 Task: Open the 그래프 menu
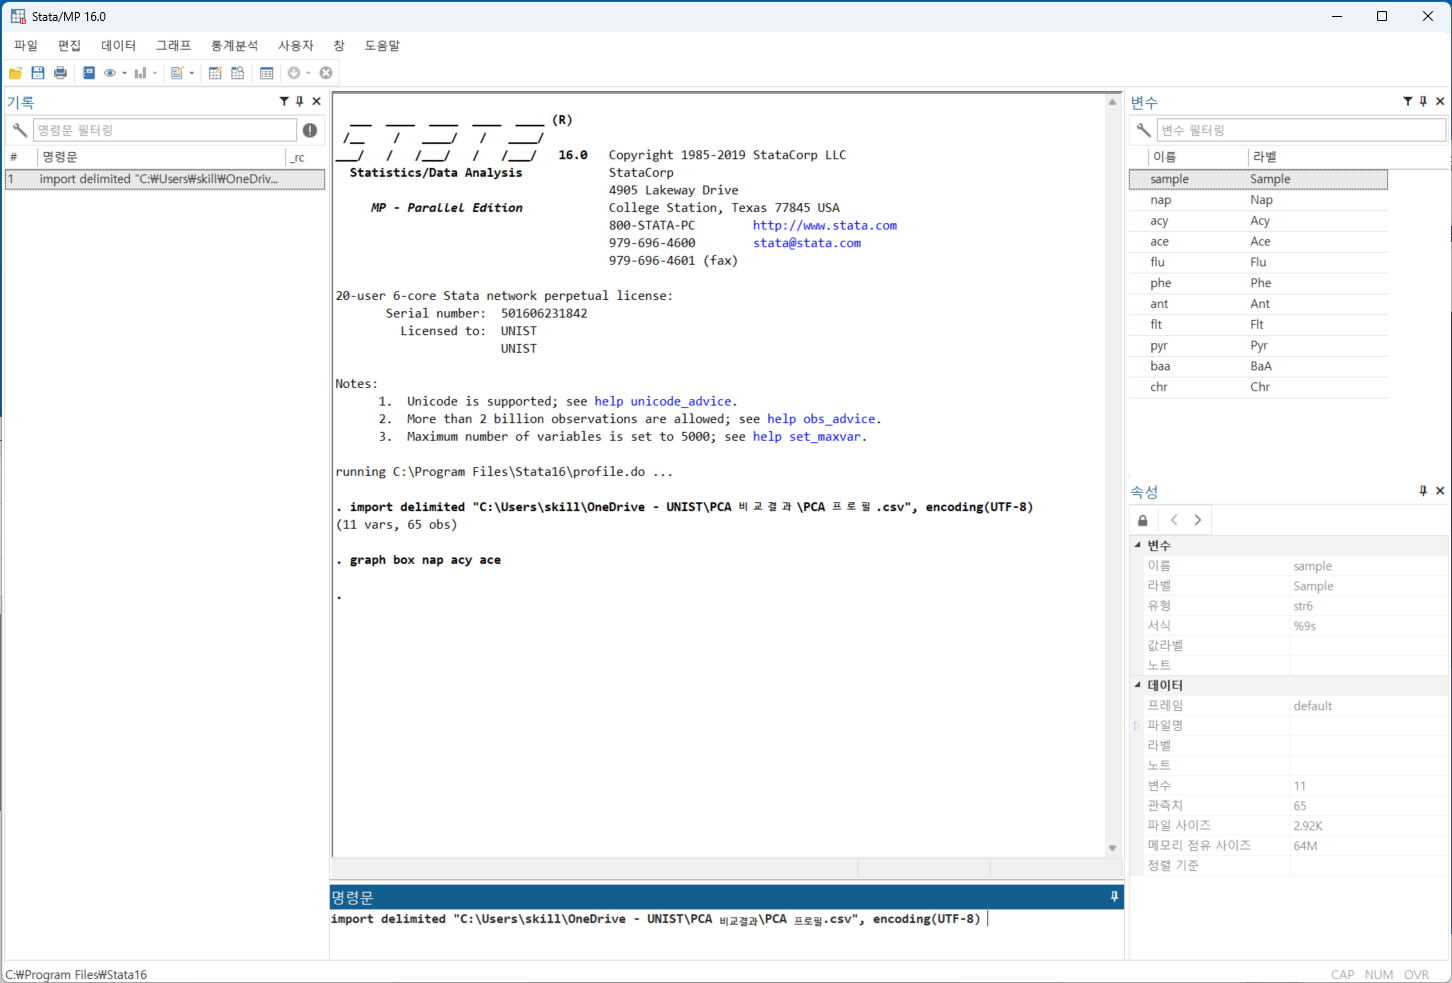[173, 45]
